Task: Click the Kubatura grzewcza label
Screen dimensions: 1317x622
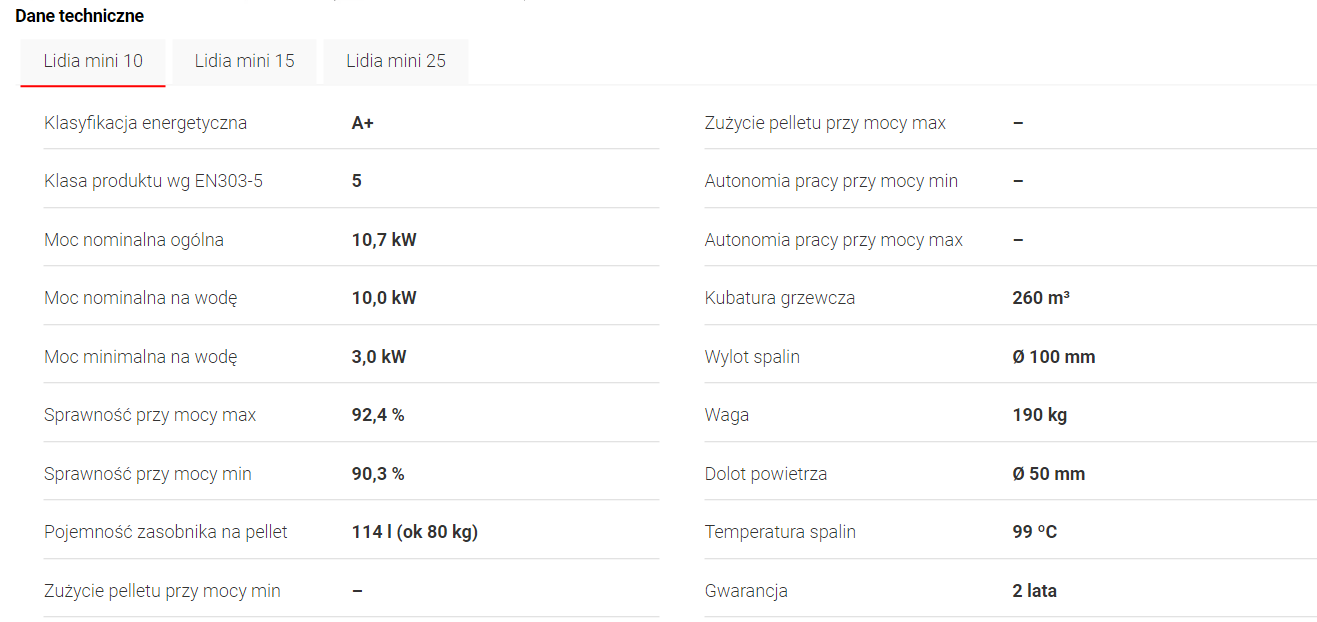Action: point(780,298)
